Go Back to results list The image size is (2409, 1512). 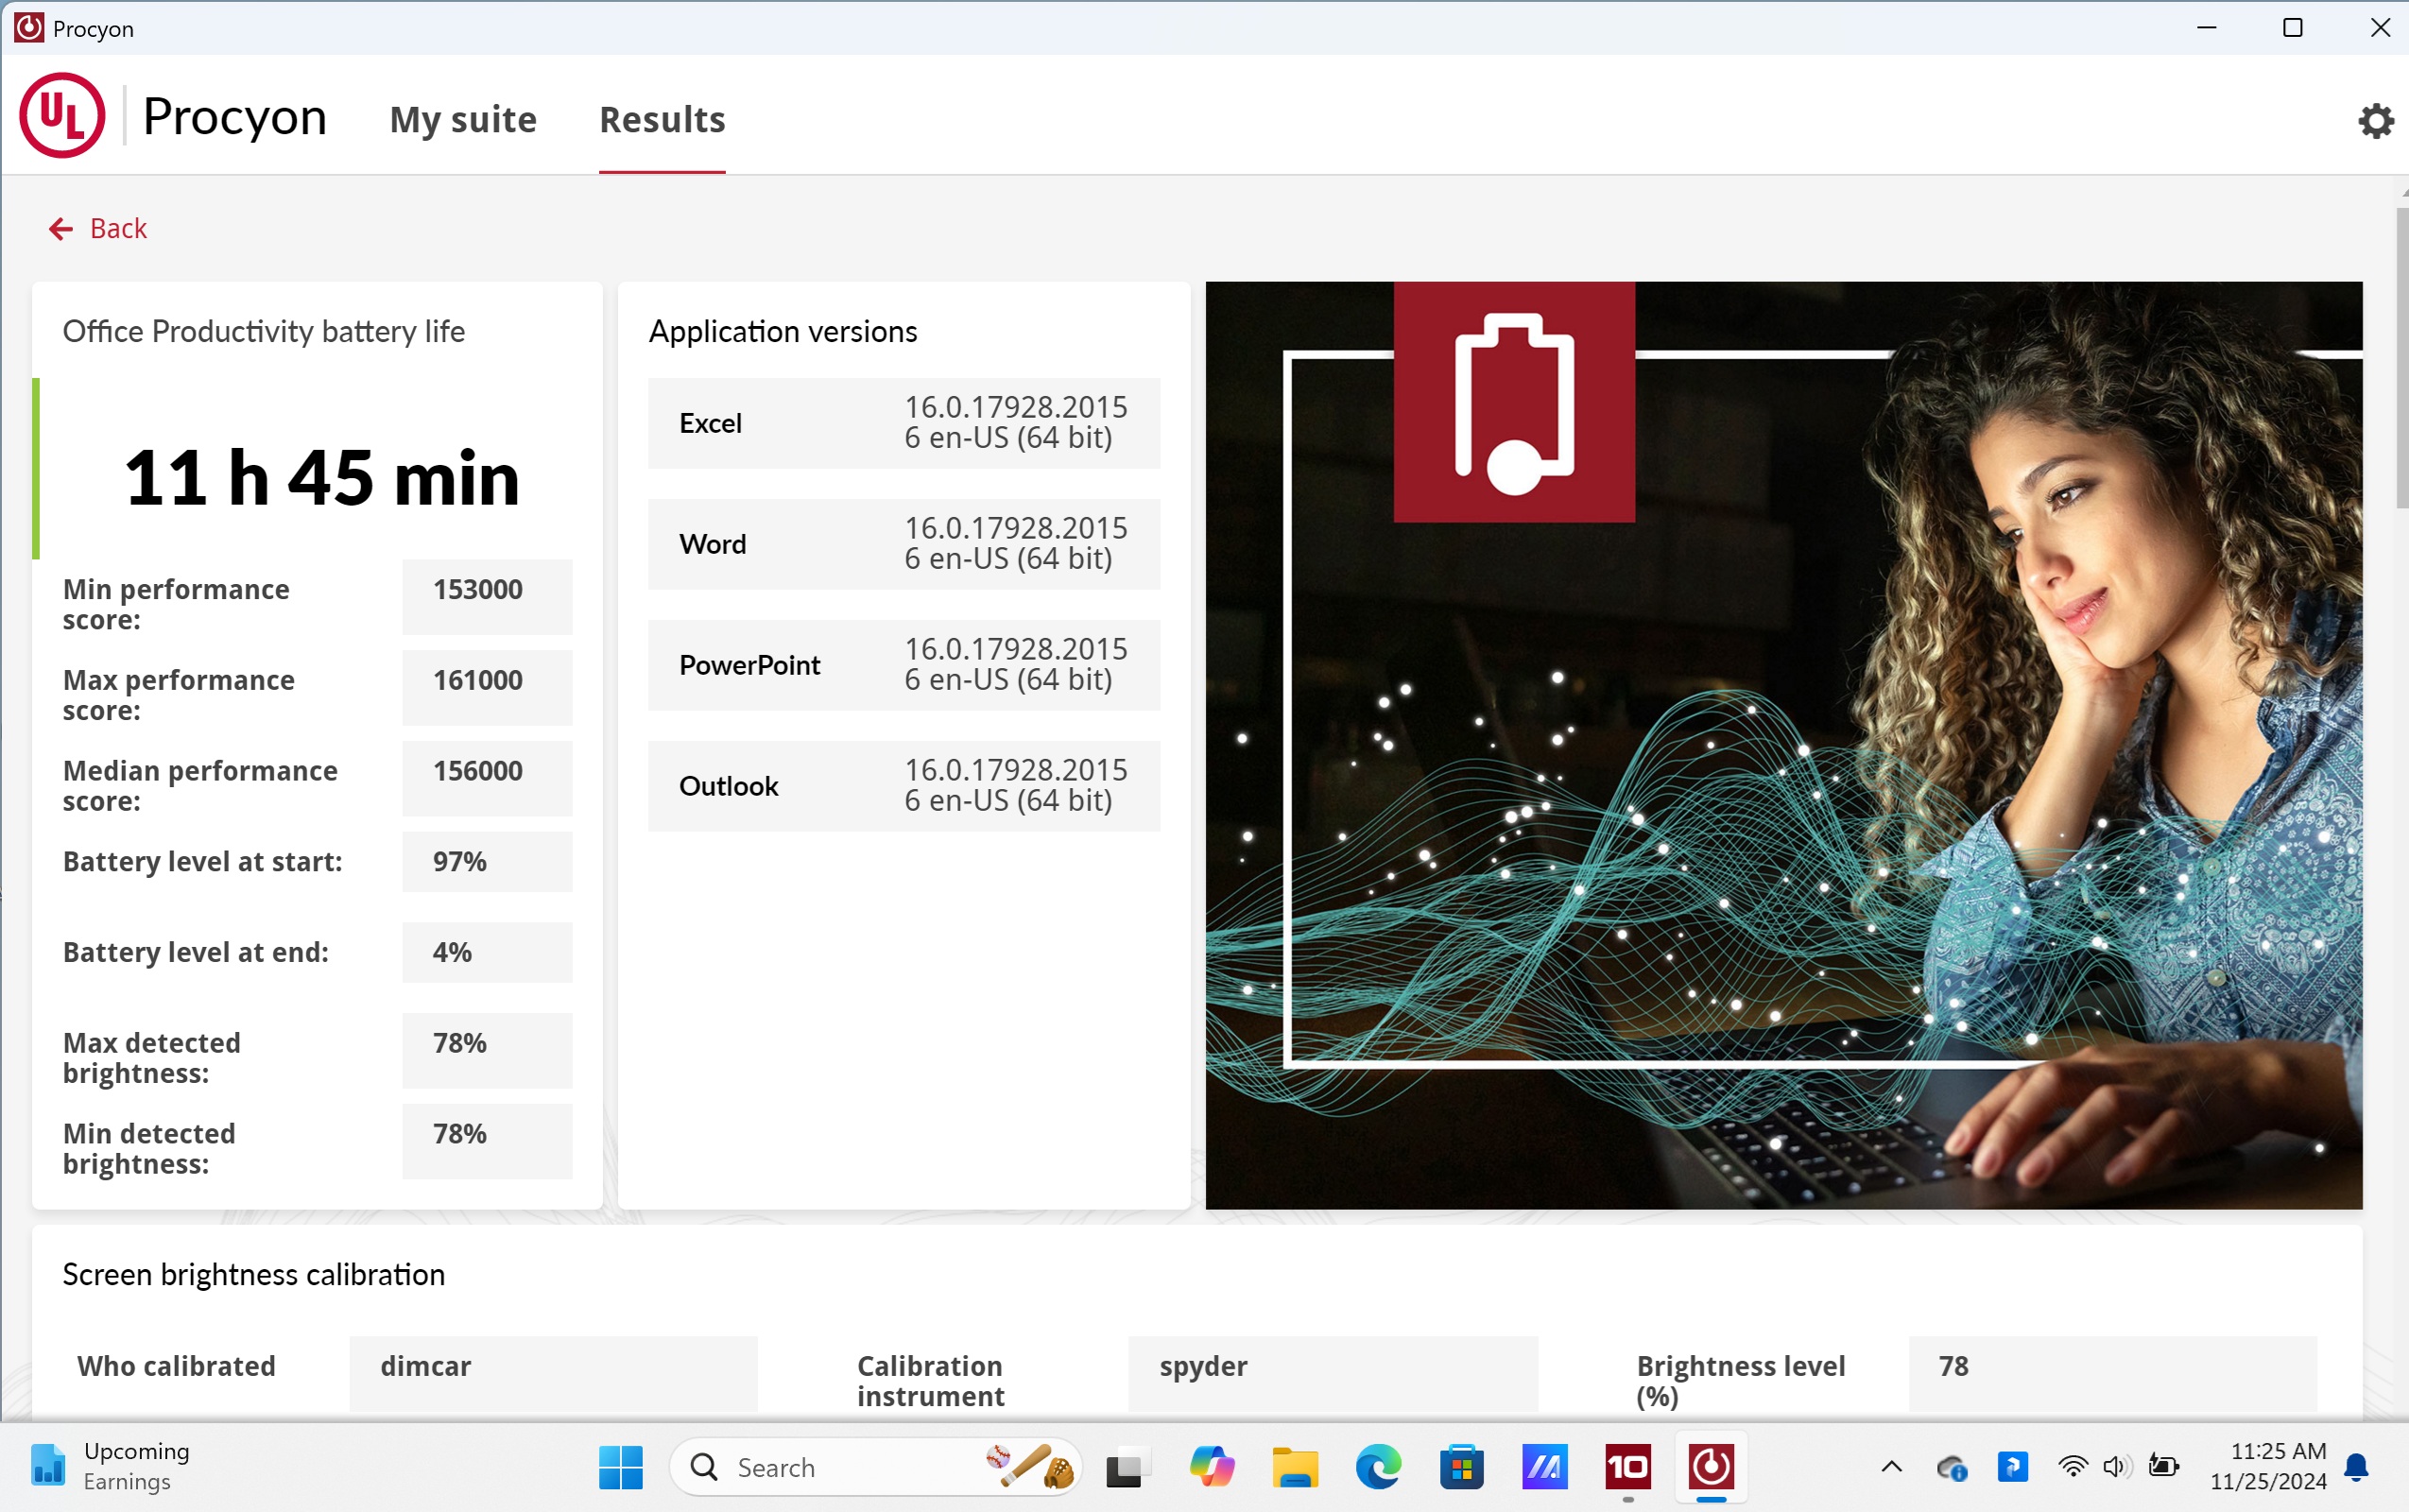point(99,229)
